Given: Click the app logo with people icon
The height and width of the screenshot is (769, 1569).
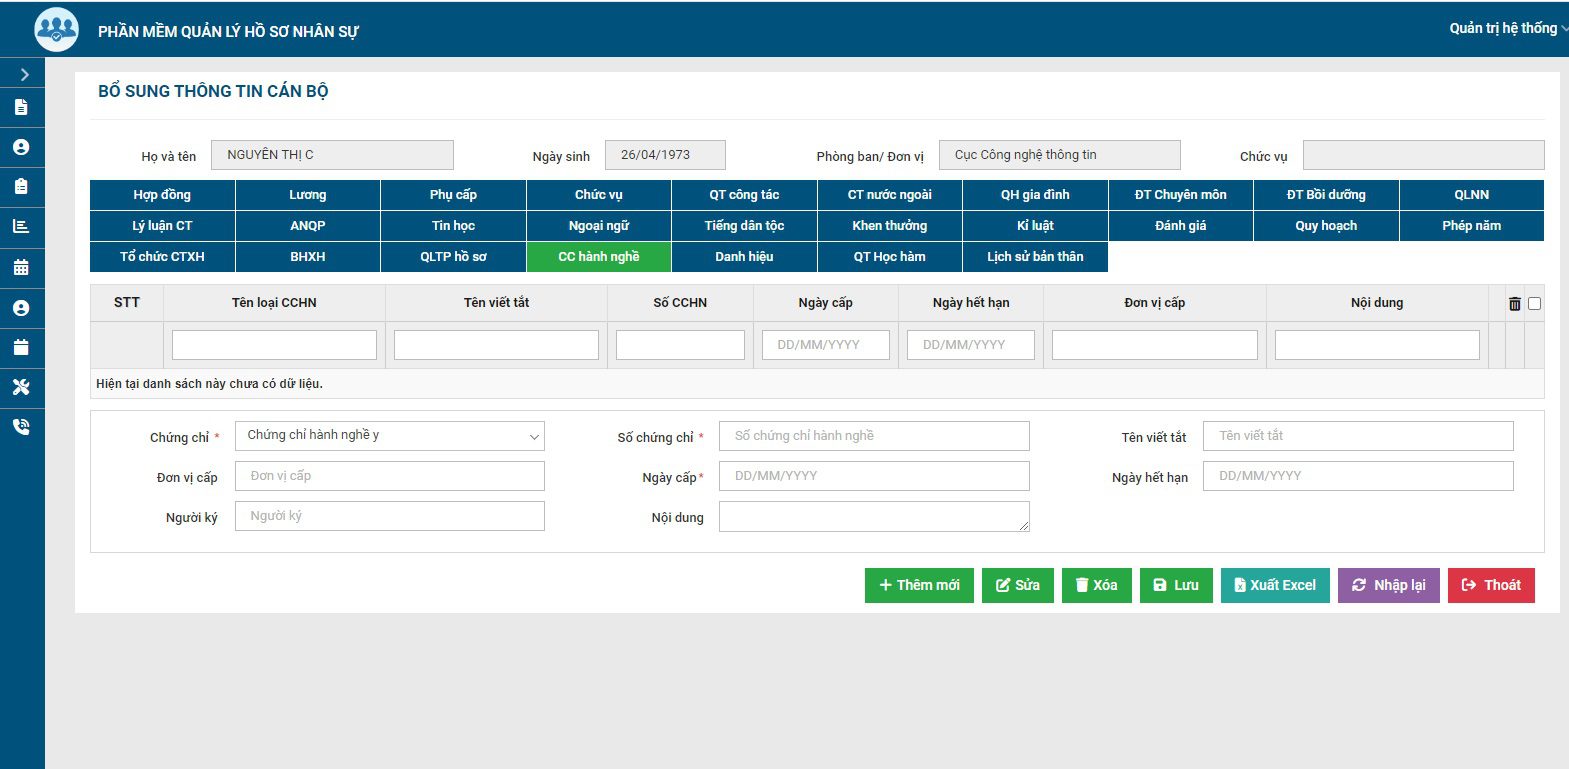Looking at the screenshot, I should point(56,30).
